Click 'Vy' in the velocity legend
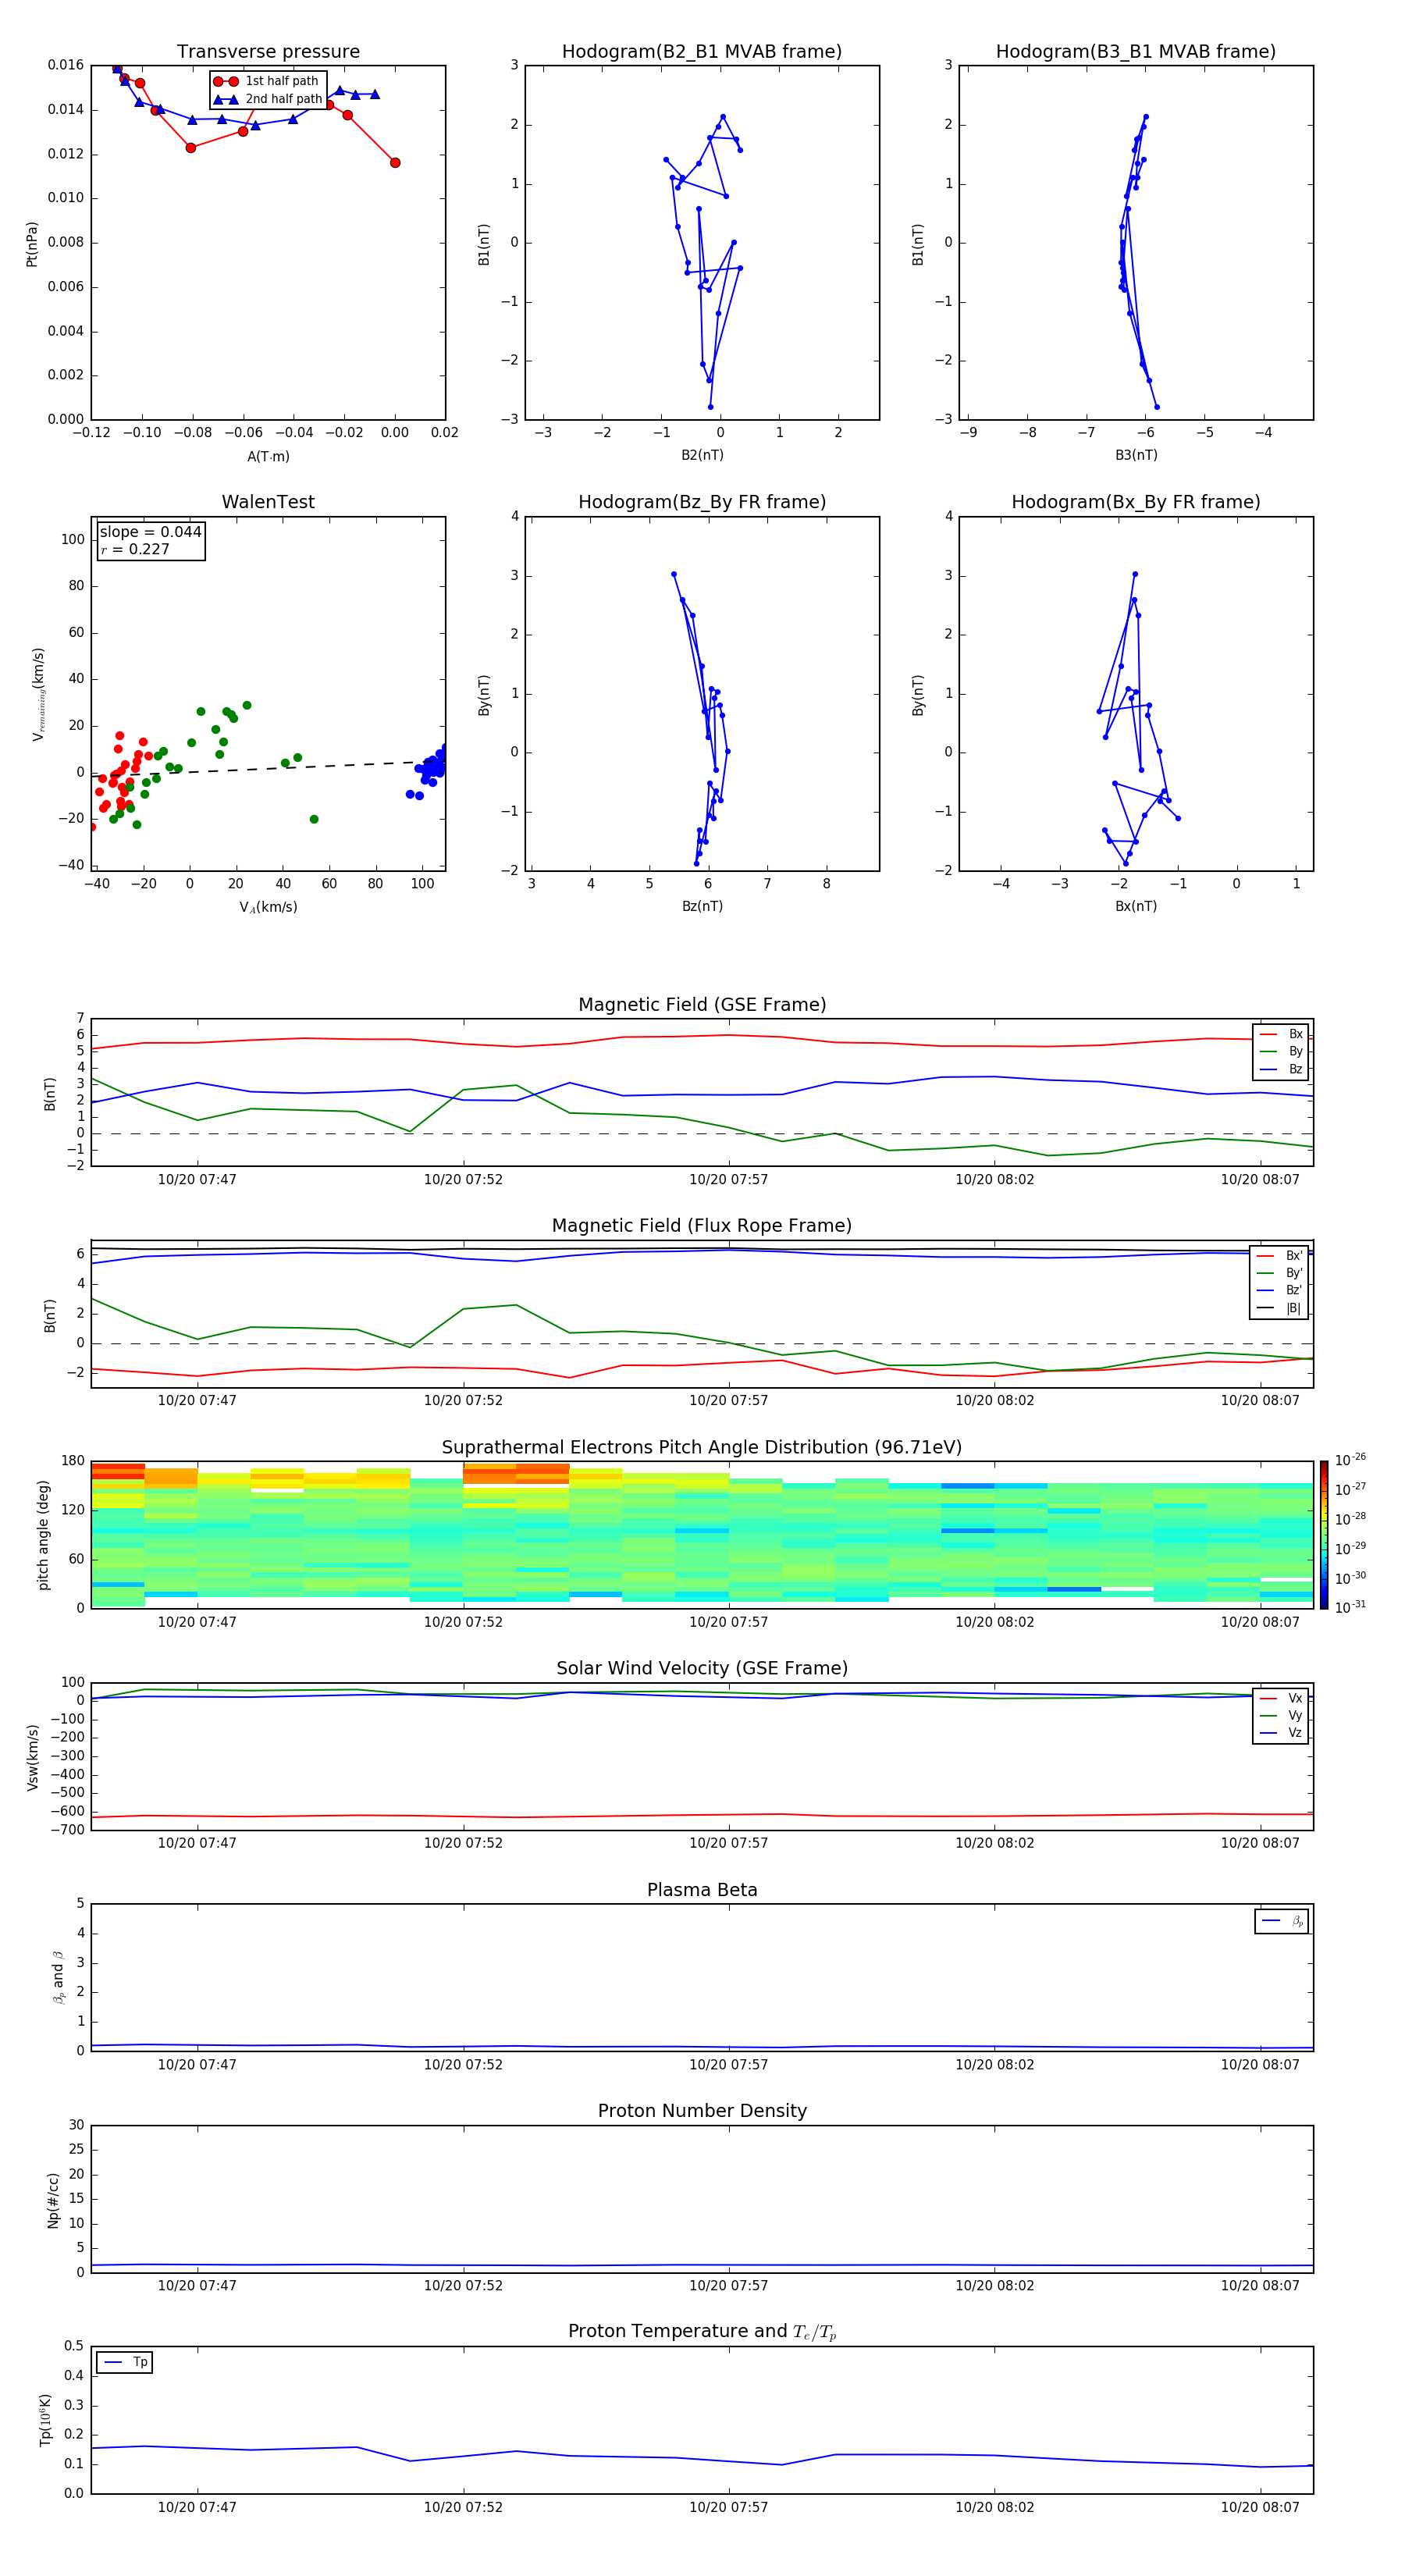 [1295, 1715]
